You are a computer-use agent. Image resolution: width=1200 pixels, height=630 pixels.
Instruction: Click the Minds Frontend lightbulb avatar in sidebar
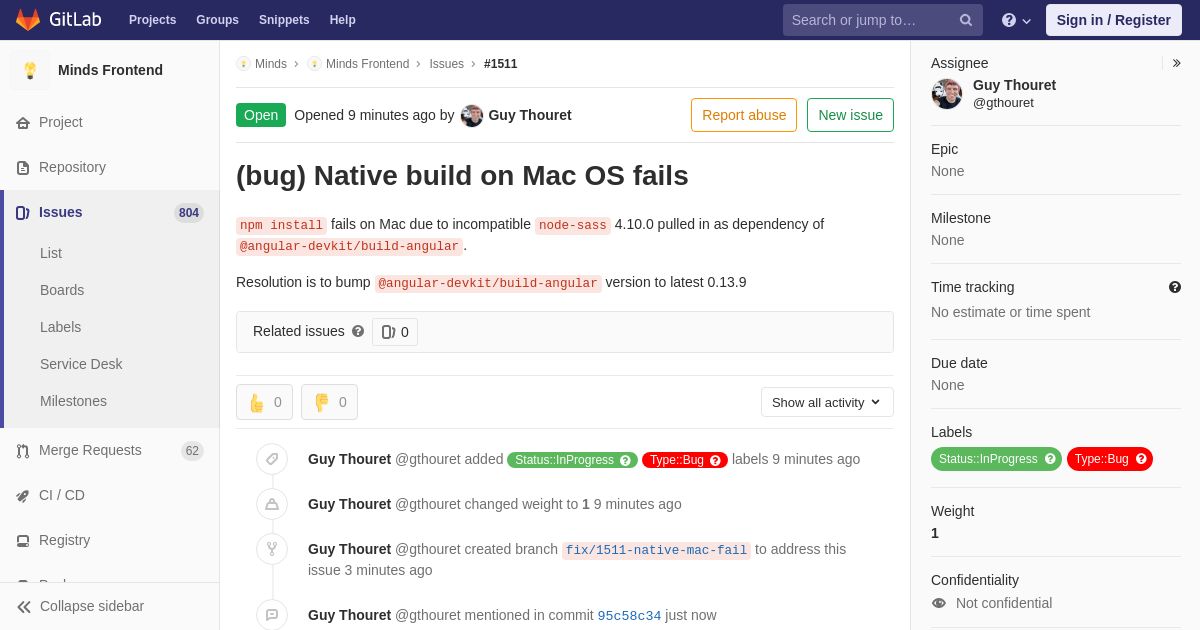(x=30, y=70)
